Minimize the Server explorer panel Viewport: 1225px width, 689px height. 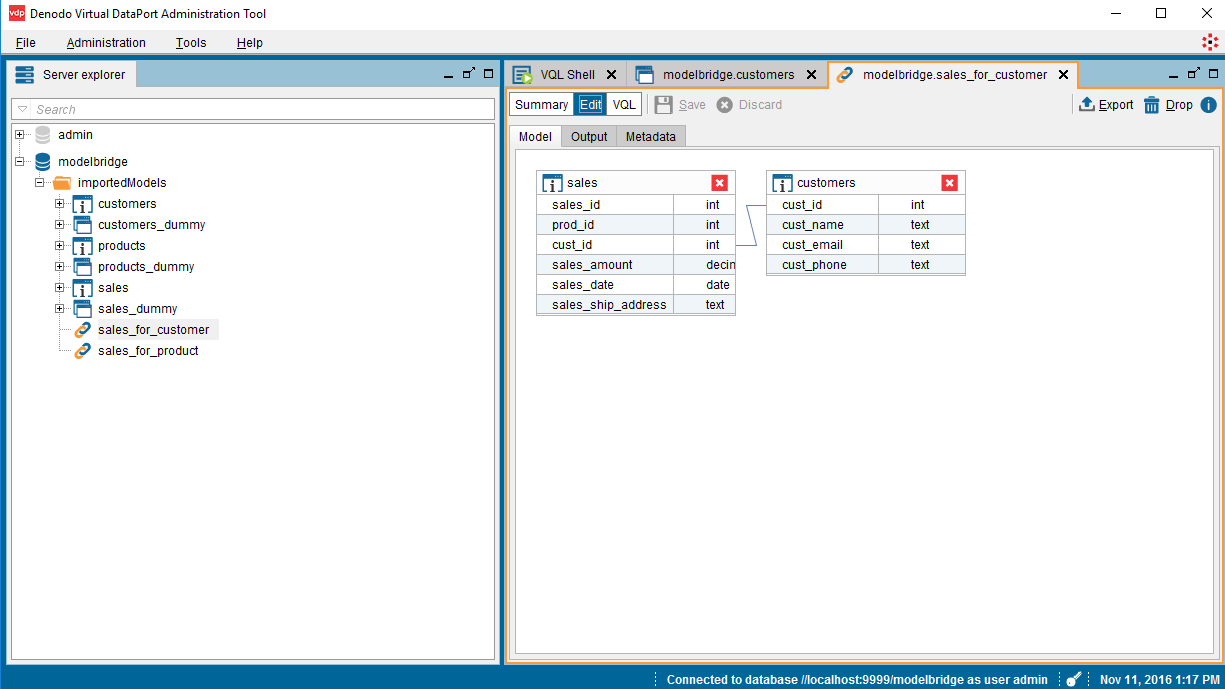[x=448, y=74]
